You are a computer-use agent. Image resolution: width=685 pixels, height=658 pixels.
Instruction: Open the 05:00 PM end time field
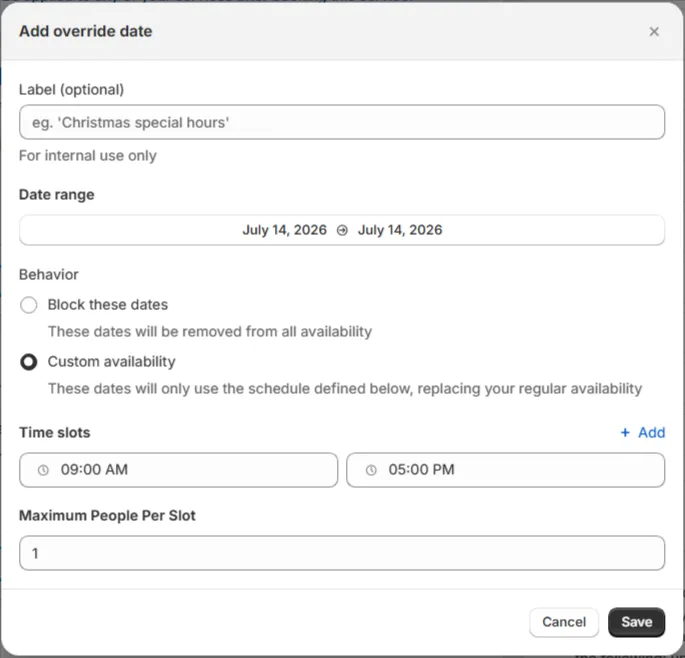coord(505,470)
